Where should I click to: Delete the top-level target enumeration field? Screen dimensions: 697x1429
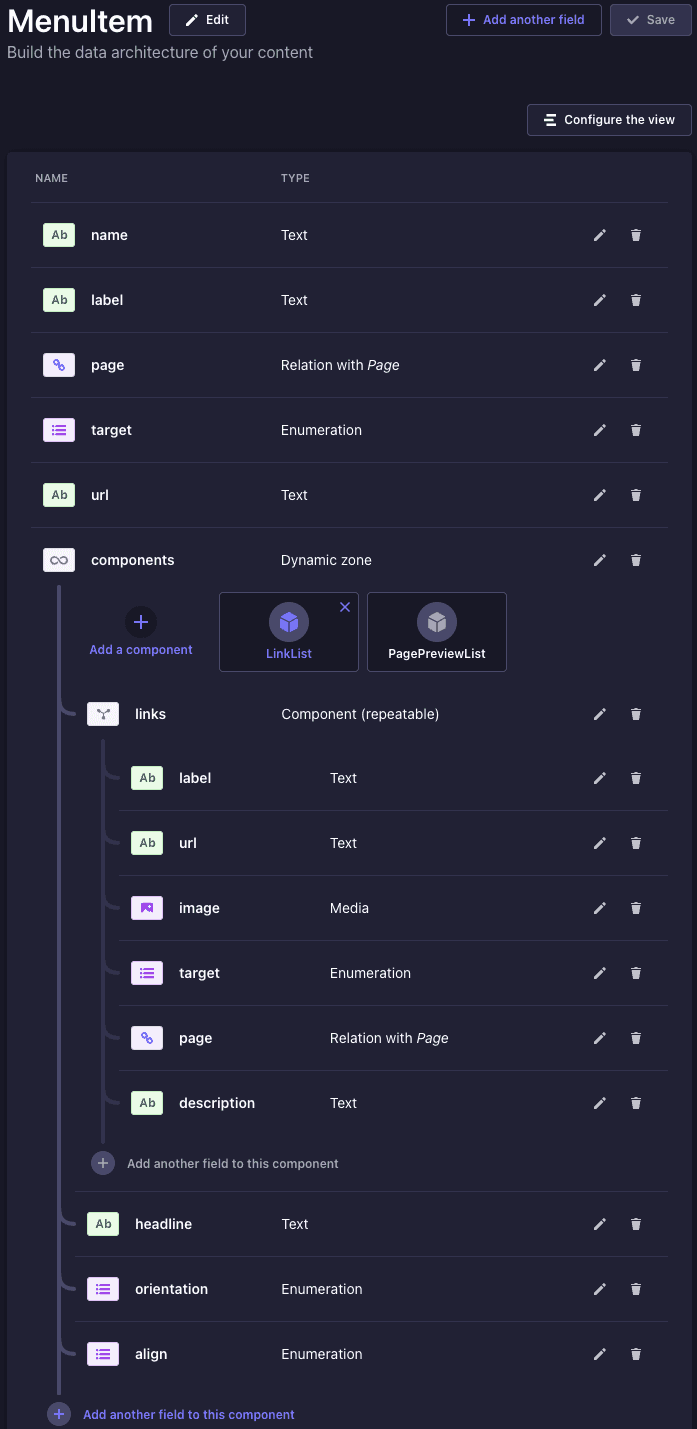tap(636, 430)
